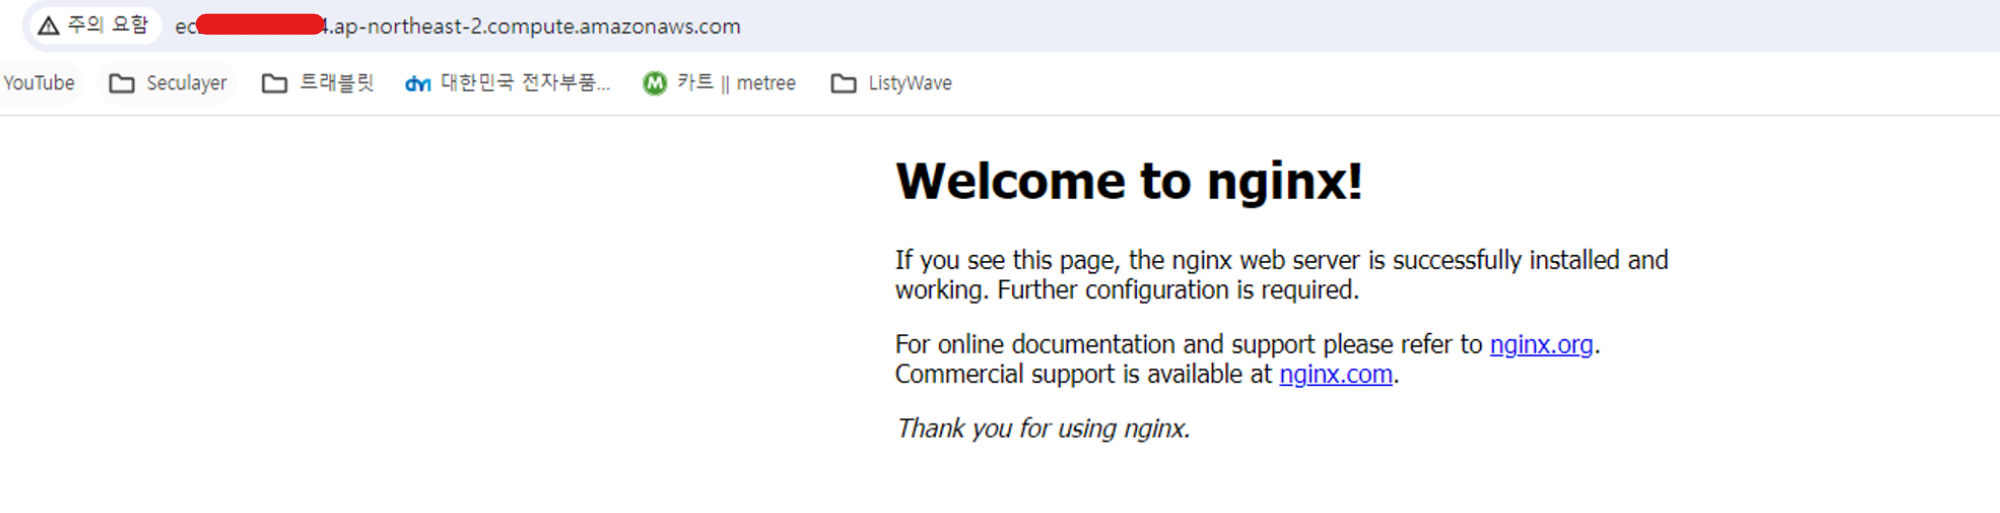This screenshot has height=513, width=2000.
Task: Follow the nginx.org documentation link
Action: point(1541,345)
